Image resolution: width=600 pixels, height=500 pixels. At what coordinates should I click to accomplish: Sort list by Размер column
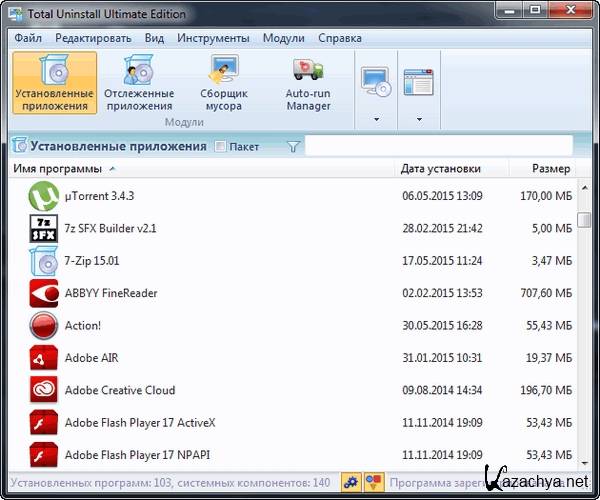(x=551, y=169)
